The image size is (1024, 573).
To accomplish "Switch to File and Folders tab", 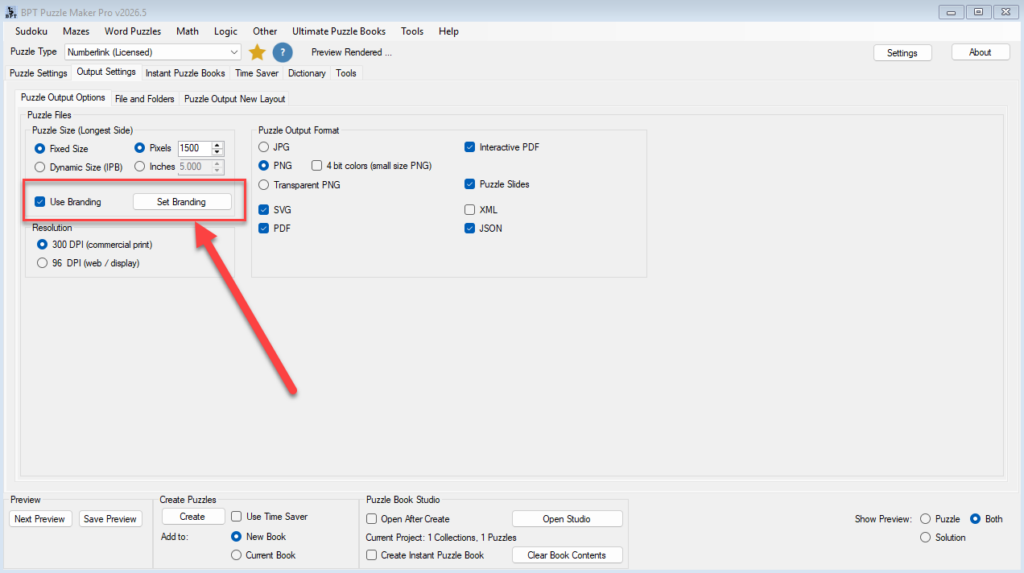I will [x=144, y=99].
